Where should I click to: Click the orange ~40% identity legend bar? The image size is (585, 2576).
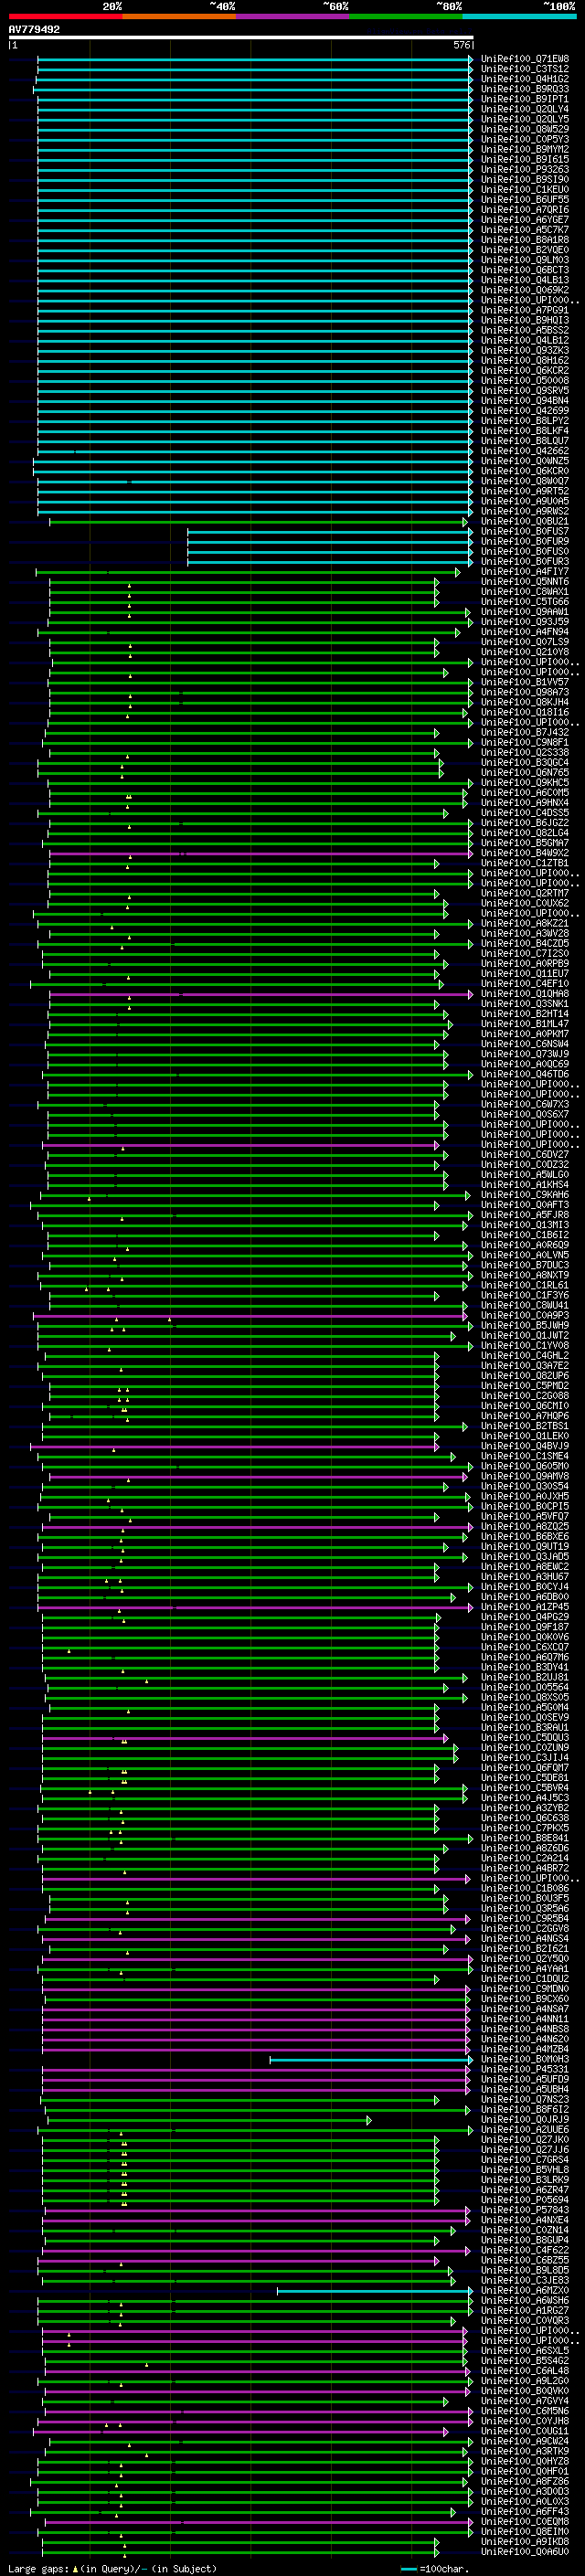pyautogui.click(x=179, y=16)
